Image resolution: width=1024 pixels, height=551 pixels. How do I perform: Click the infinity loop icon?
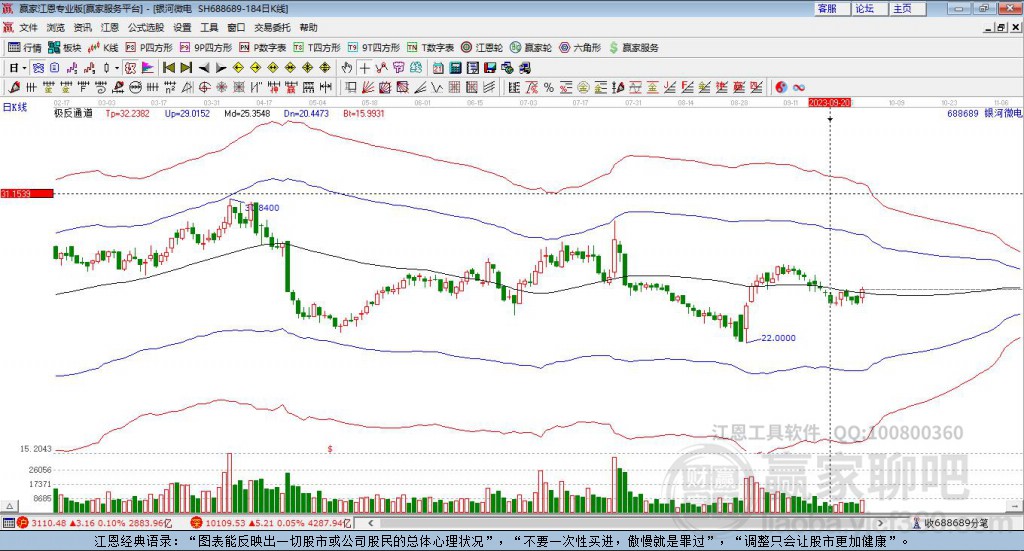[799, 87]
